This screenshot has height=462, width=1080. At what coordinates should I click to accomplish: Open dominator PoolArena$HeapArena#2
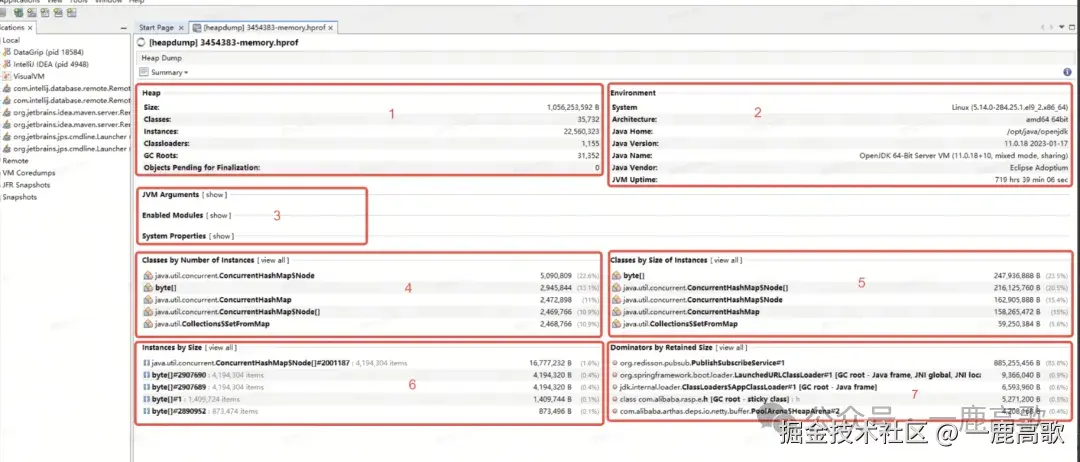[729, 411]
